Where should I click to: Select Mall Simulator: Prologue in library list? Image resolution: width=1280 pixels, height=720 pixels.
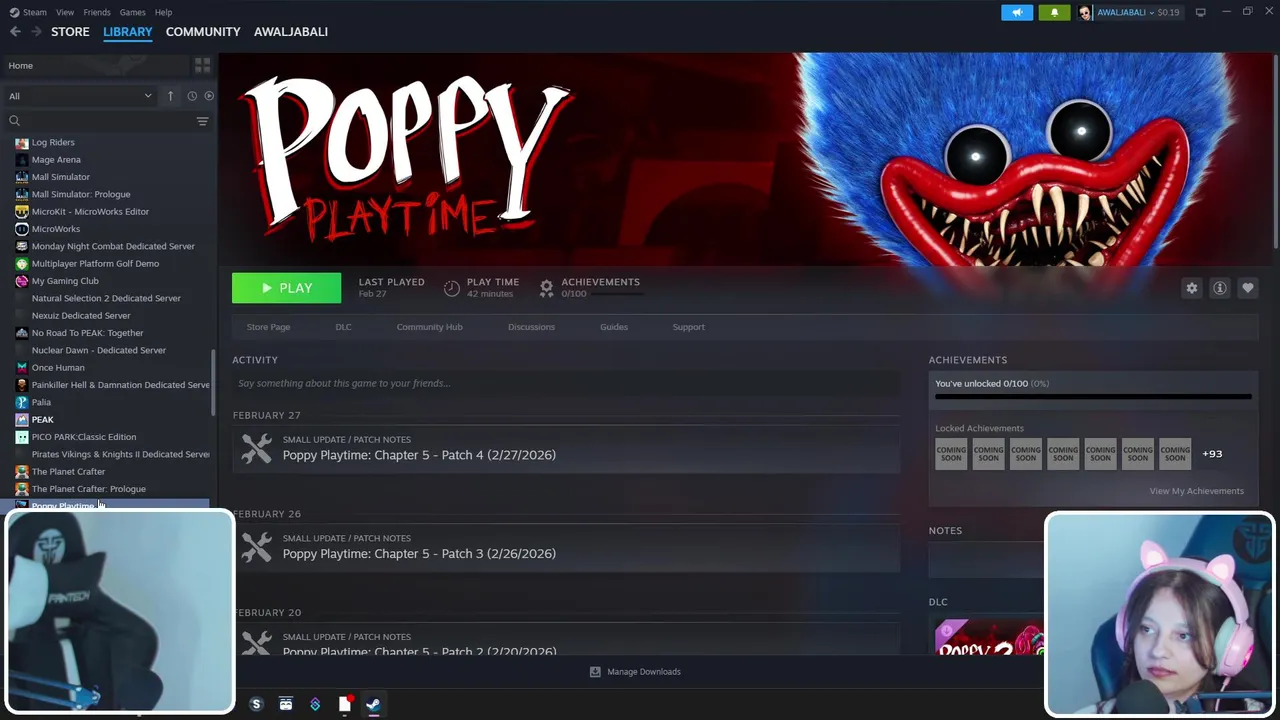tap(81, 194)
